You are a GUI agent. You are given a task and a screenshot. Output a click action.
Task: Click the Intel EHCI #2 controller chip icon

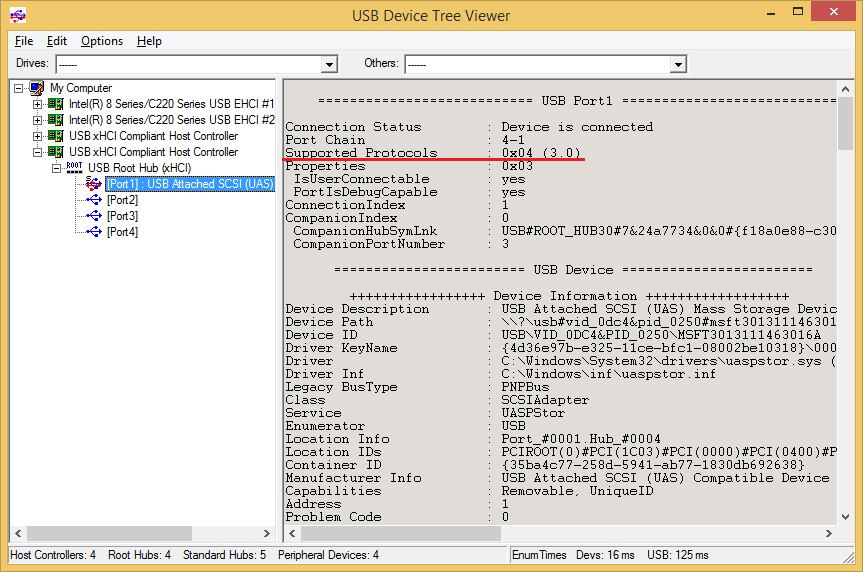click(56, 119)
